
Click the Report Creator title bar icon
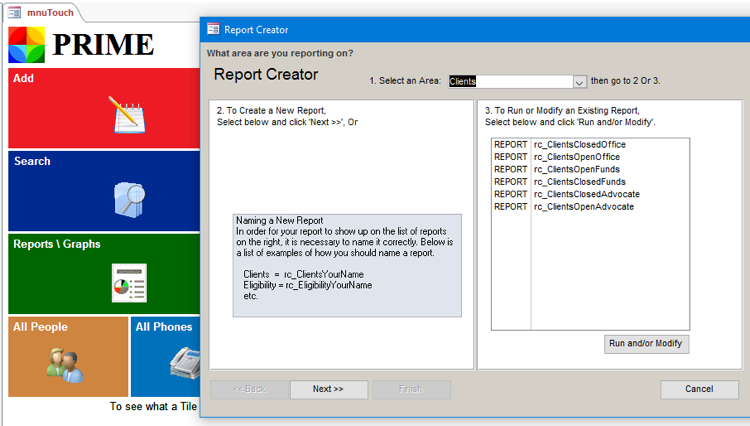[x=213, y=30]
